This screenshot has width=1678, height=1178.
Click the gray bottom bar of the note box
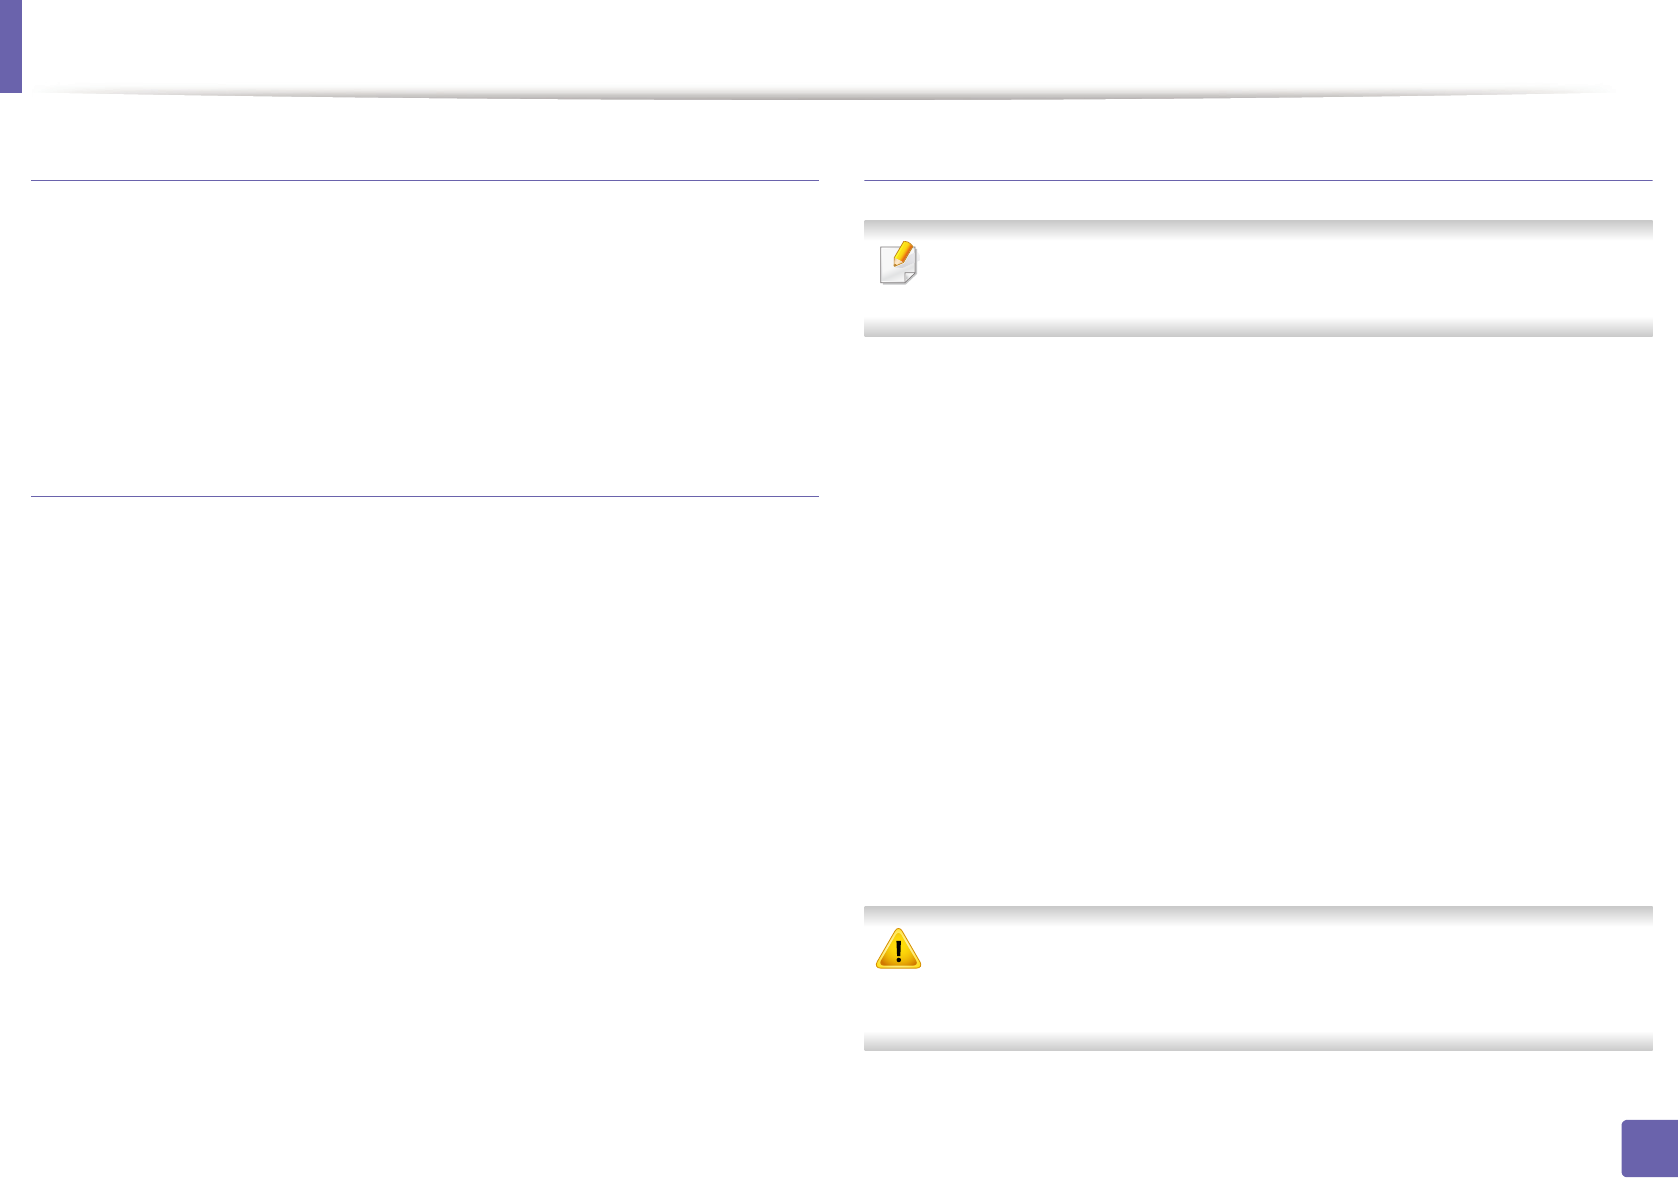pyautogui.click(x=1258, y=329)
